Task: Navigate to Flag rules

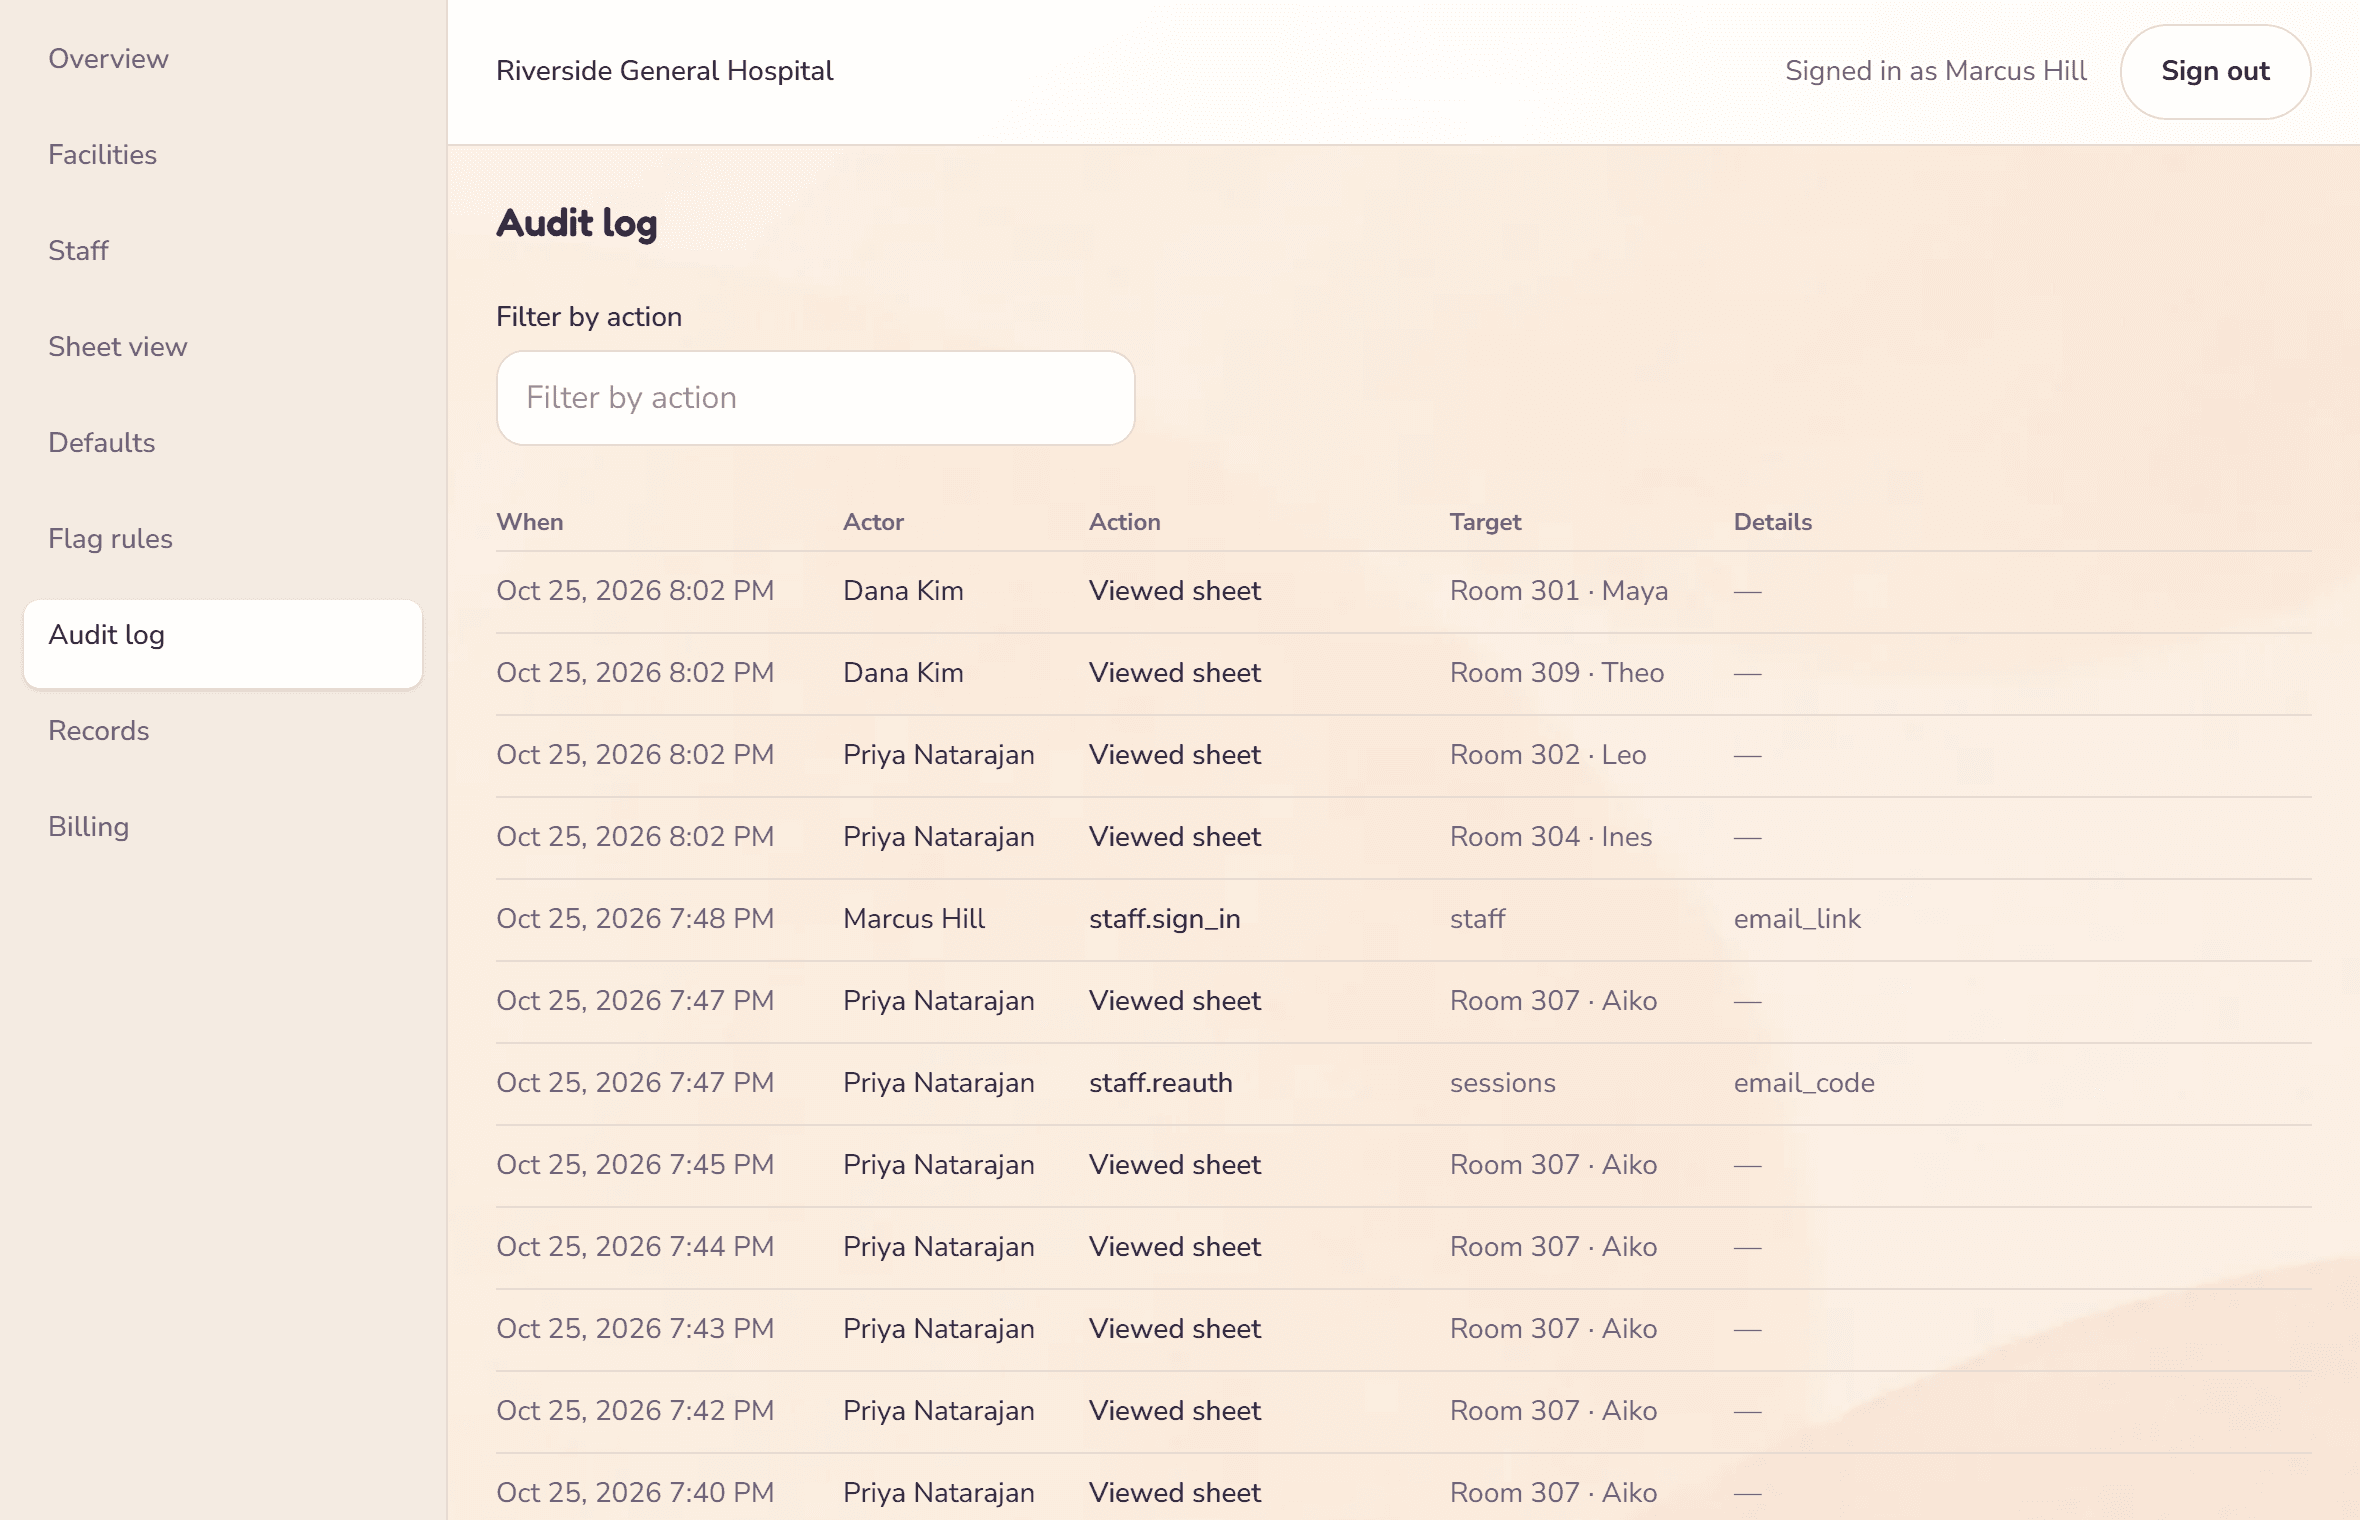Action: (110, 539)
